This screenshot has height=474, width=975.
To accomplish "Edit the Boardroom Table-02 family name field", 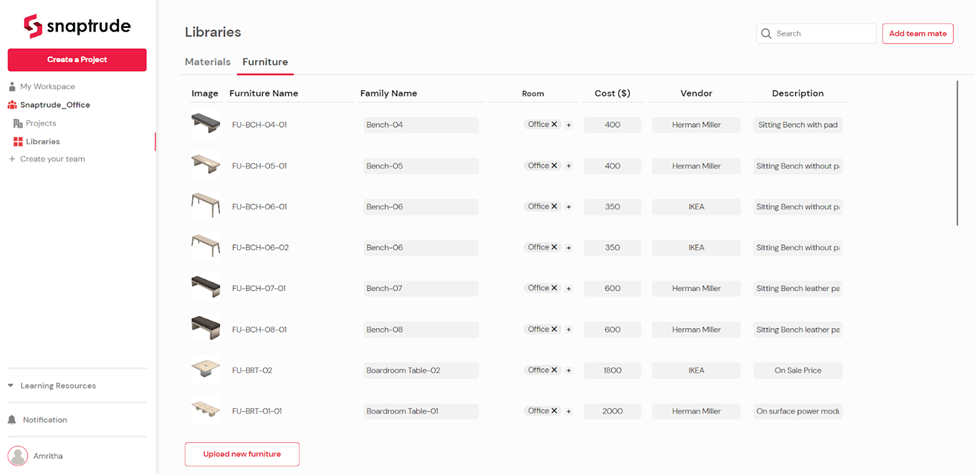I will (x=421, y=371).
